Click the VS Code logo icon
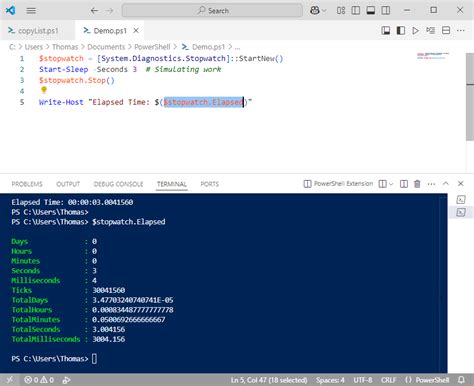Viewport: 474px width, 386px height. [10, 10]
